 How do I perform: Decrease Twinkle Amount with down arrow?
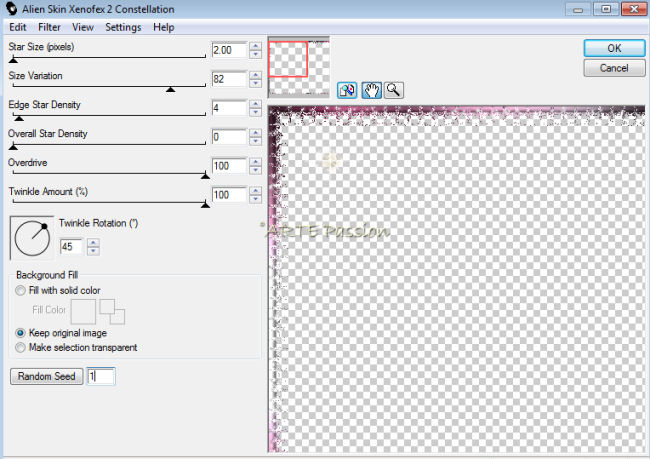coord(256,199)
